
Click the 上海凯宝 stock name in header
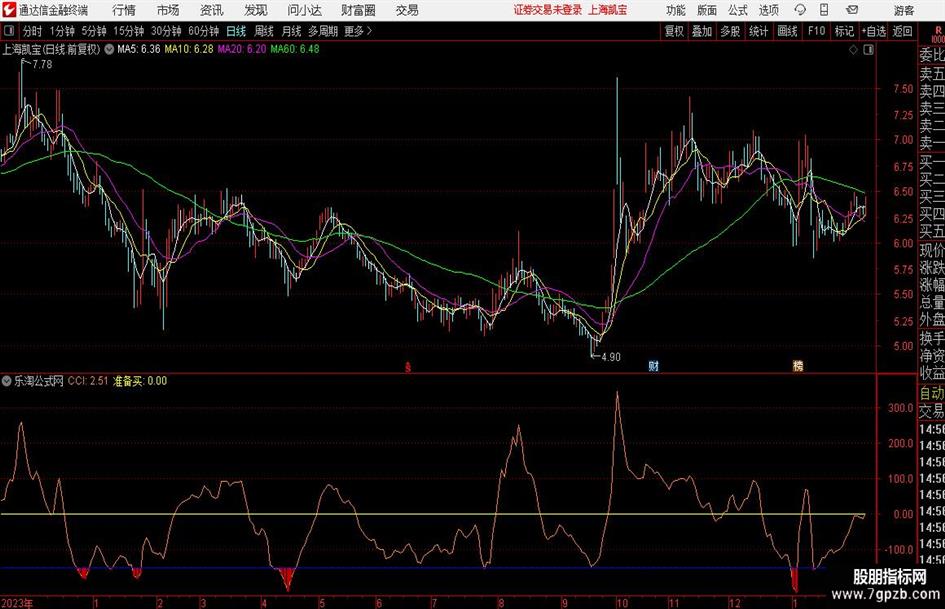[607, 10]
